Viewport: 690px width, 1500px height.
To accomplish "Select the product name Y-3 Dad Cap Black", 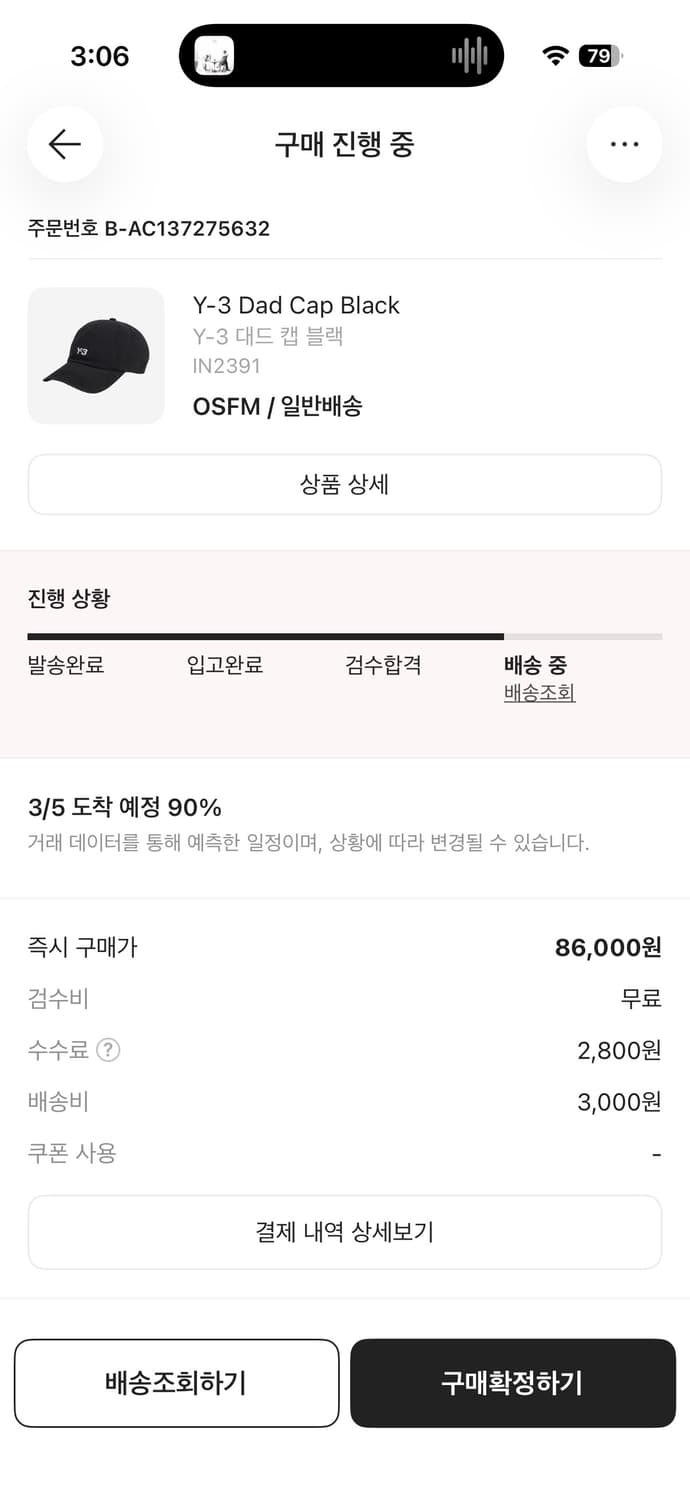I will pyautogui.click(x=296, y=305).
